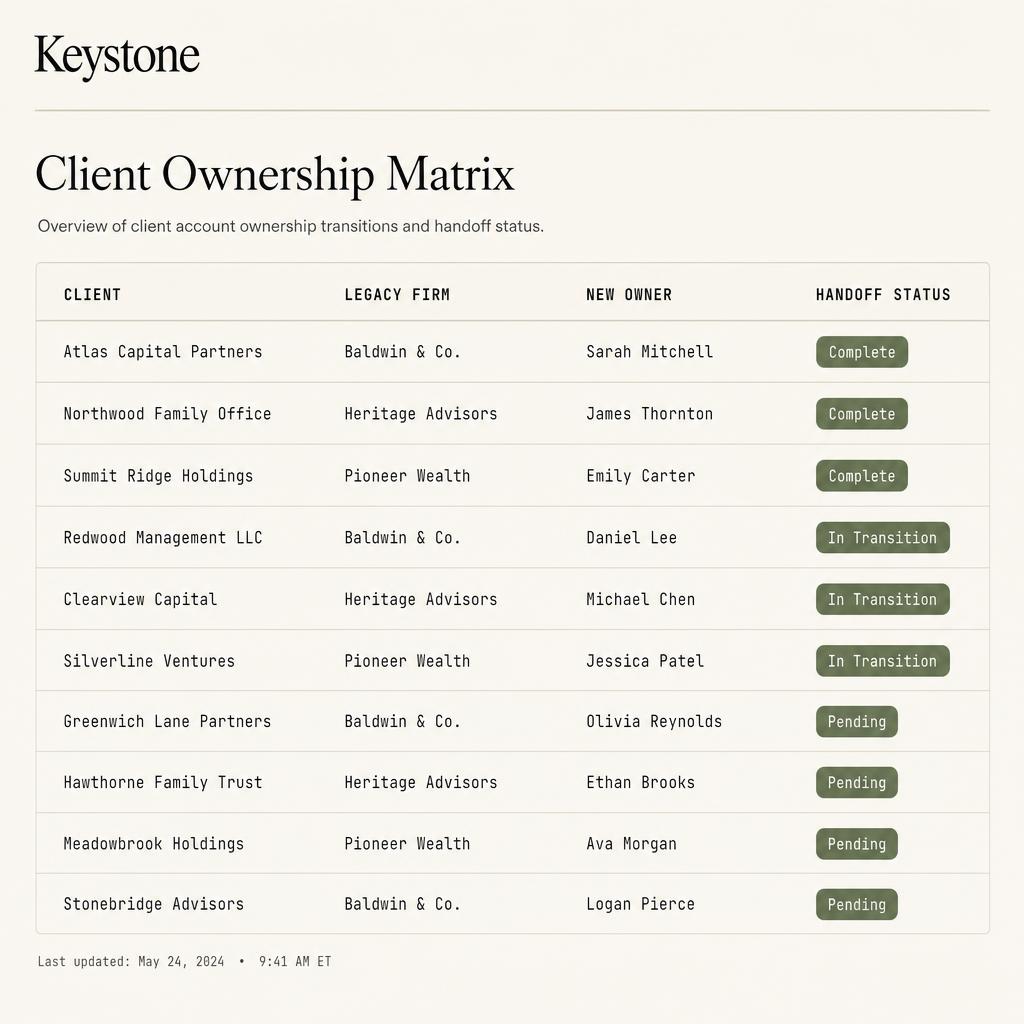Screen dimensions: 1024x1024
Task: Select the Hawthorne Family Trust client cell
Action: tap(163, 782)
